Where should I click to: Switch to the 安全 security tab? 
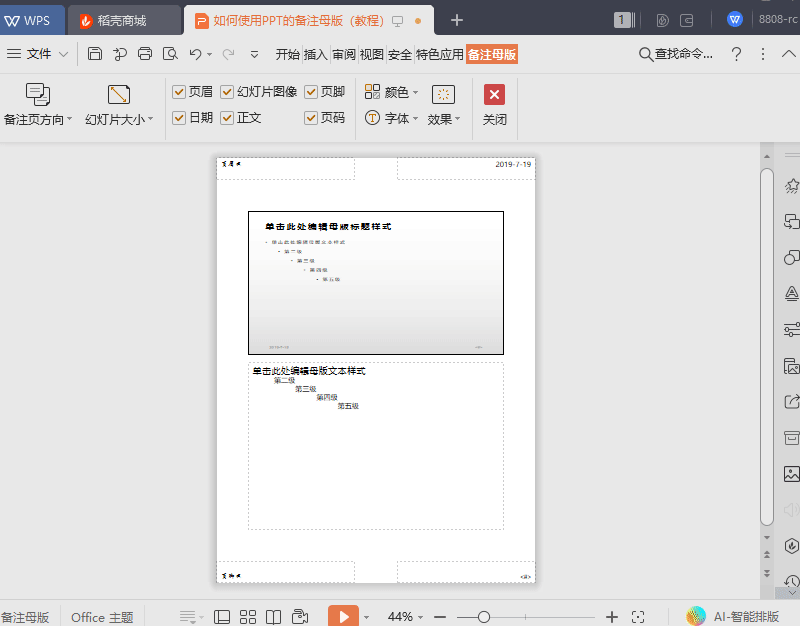tap(399, 54)
